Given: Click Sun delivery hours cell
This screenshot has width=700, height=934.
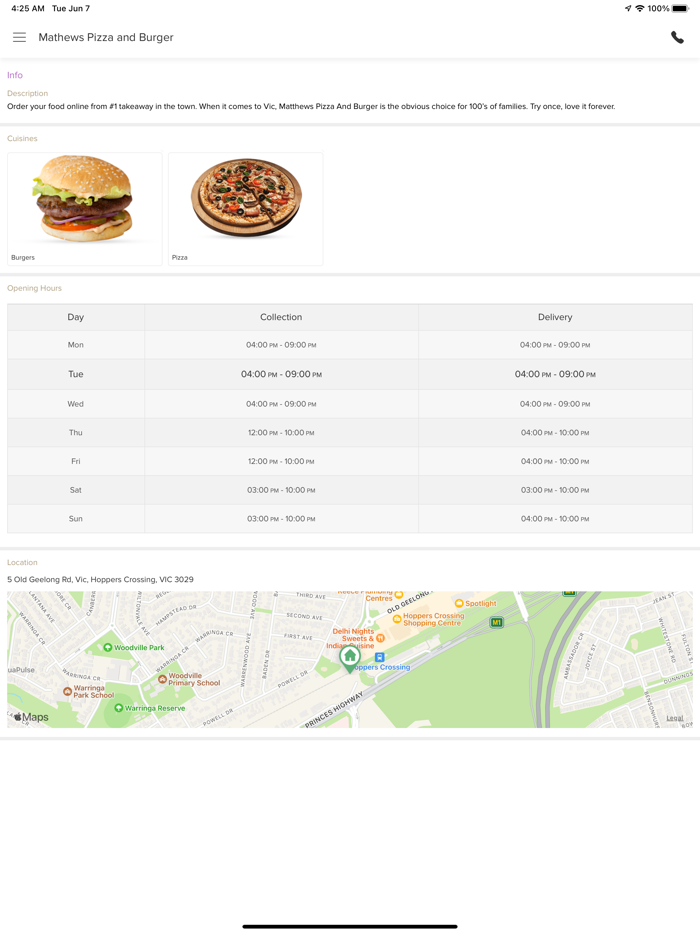Looking at the screenshot, I should coord(555,519).
